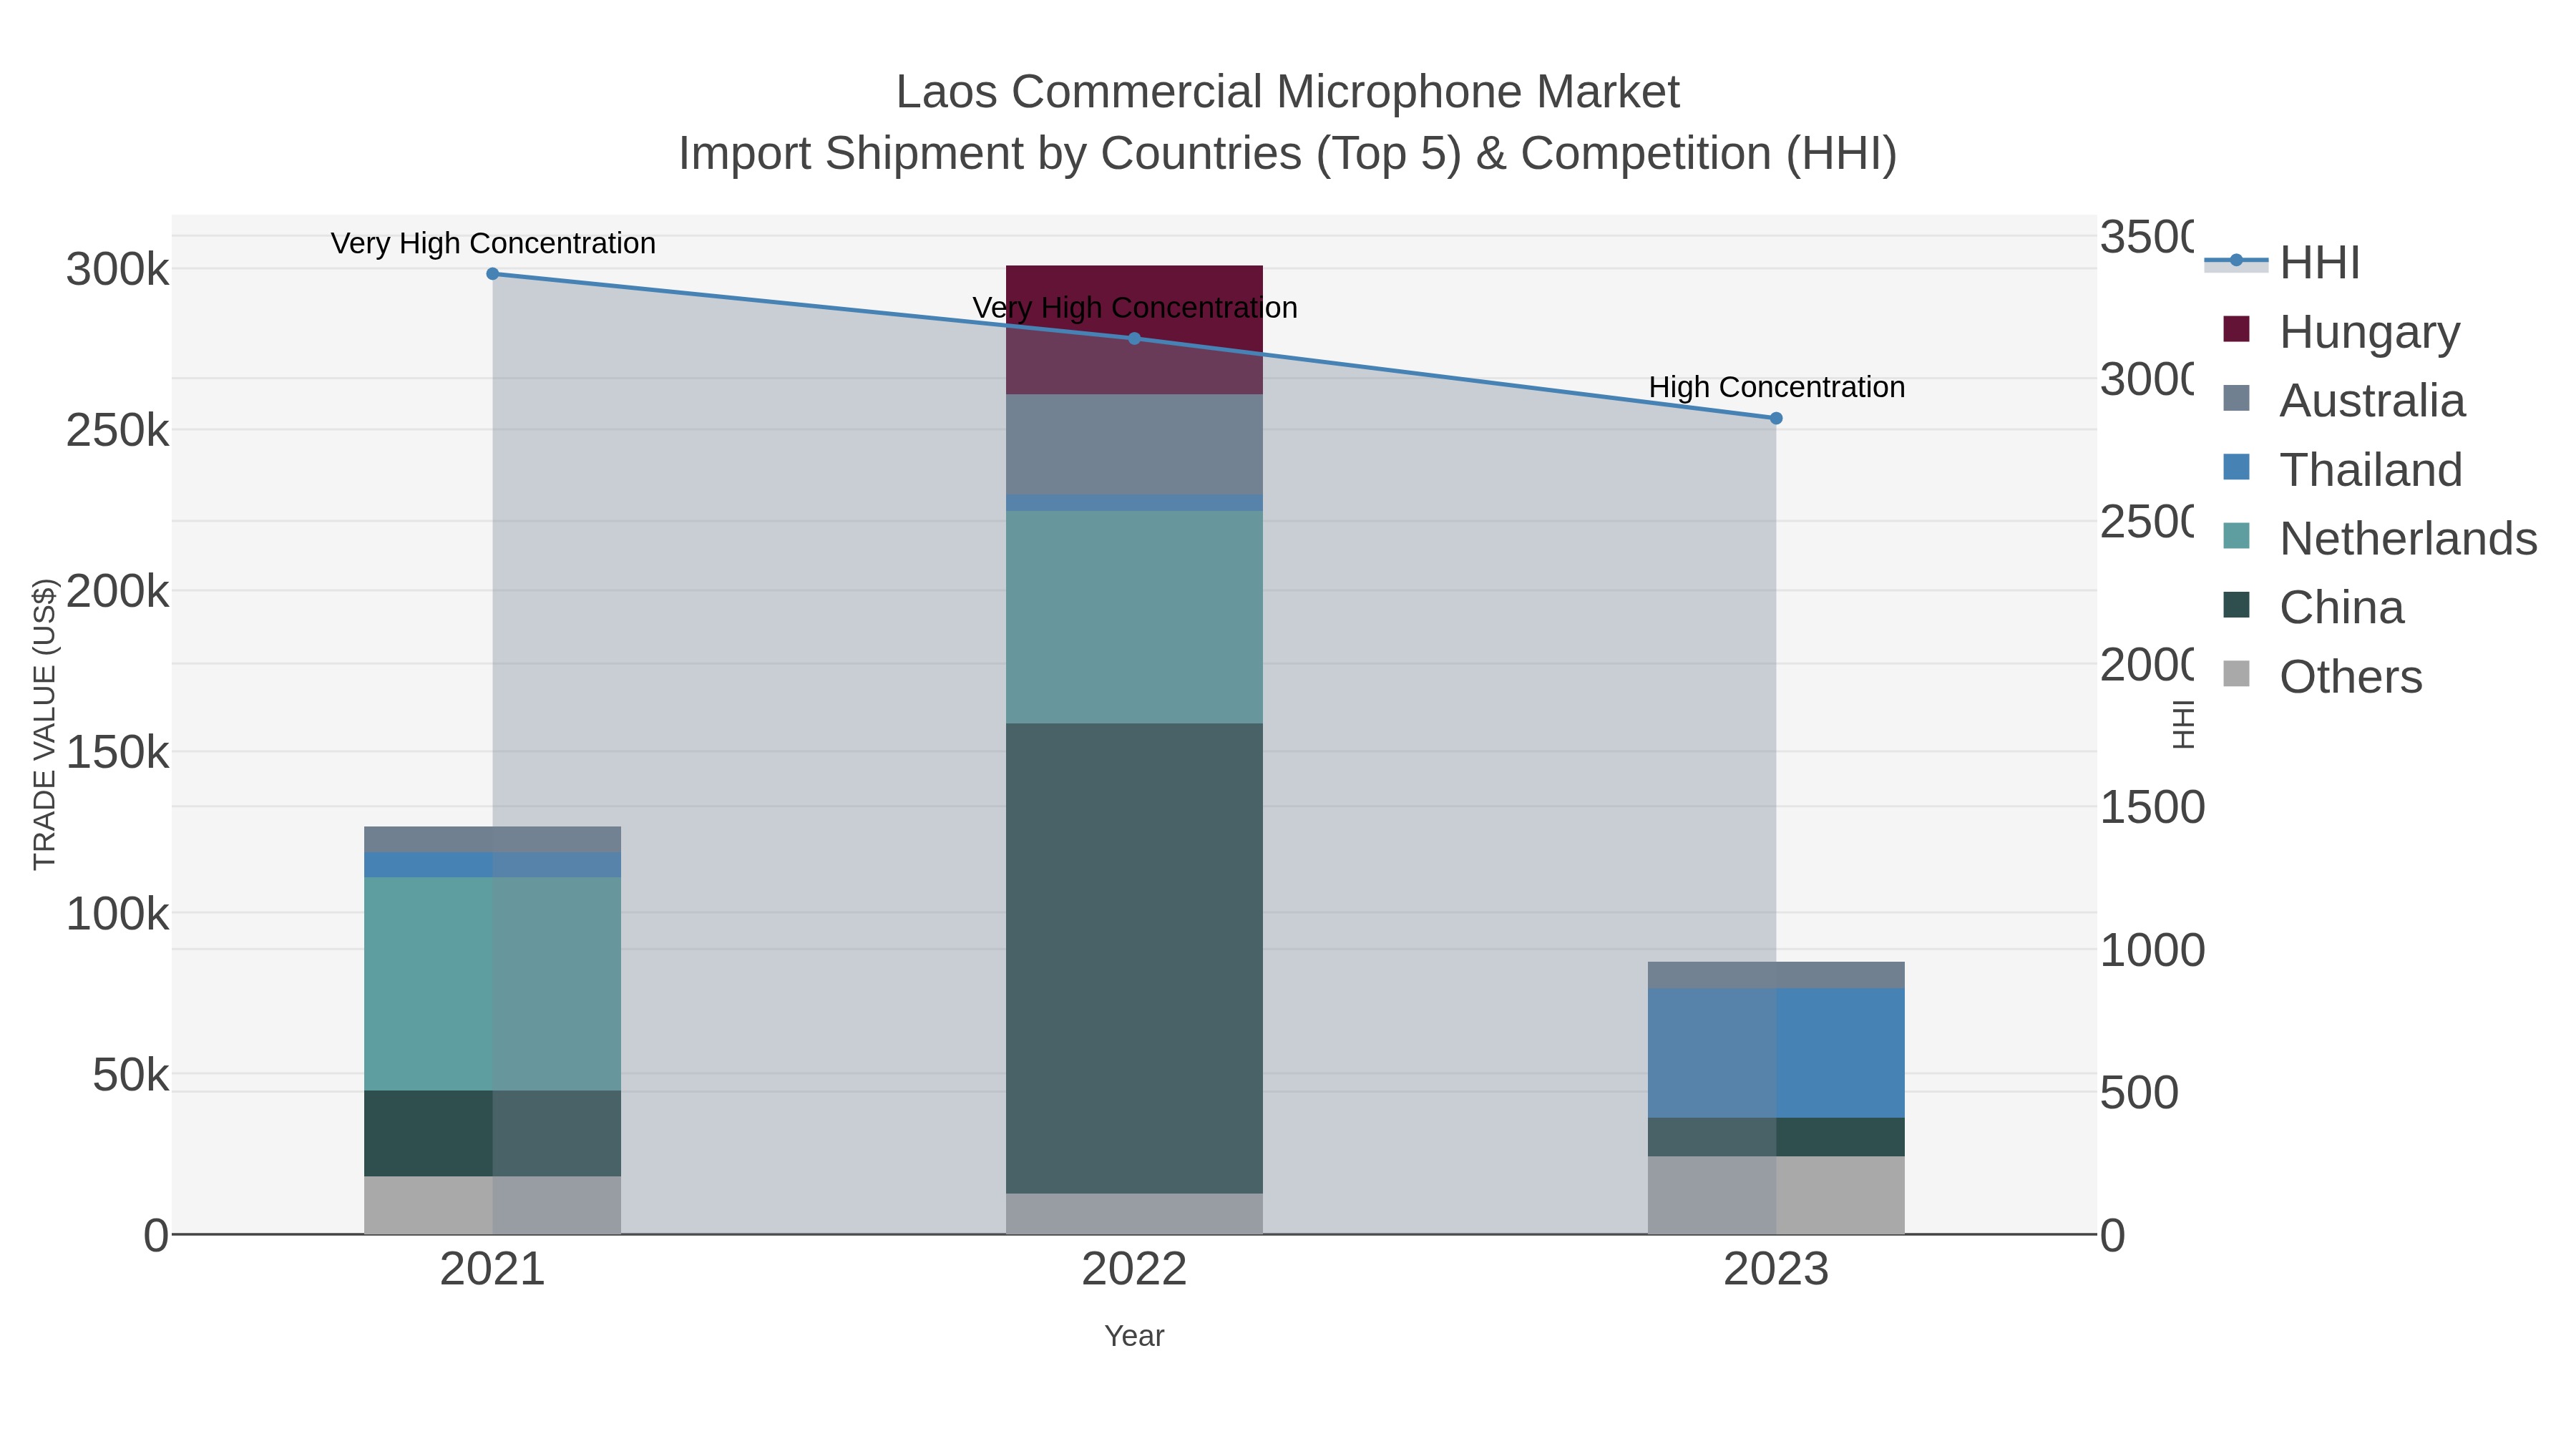Click the 1500 HHI axis tick label
This screenshot has height=1449, width=2576.
[2152, 807]
